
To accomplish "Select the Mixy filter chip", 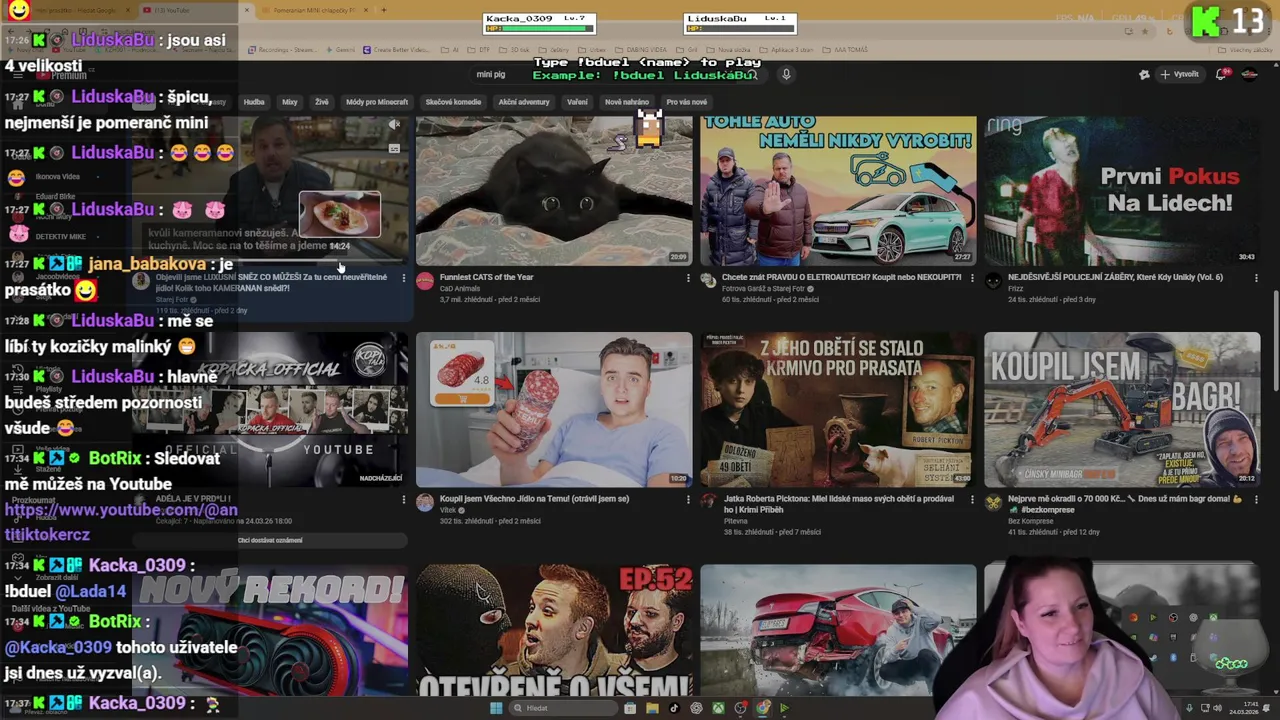I will [x=289, y=102].
